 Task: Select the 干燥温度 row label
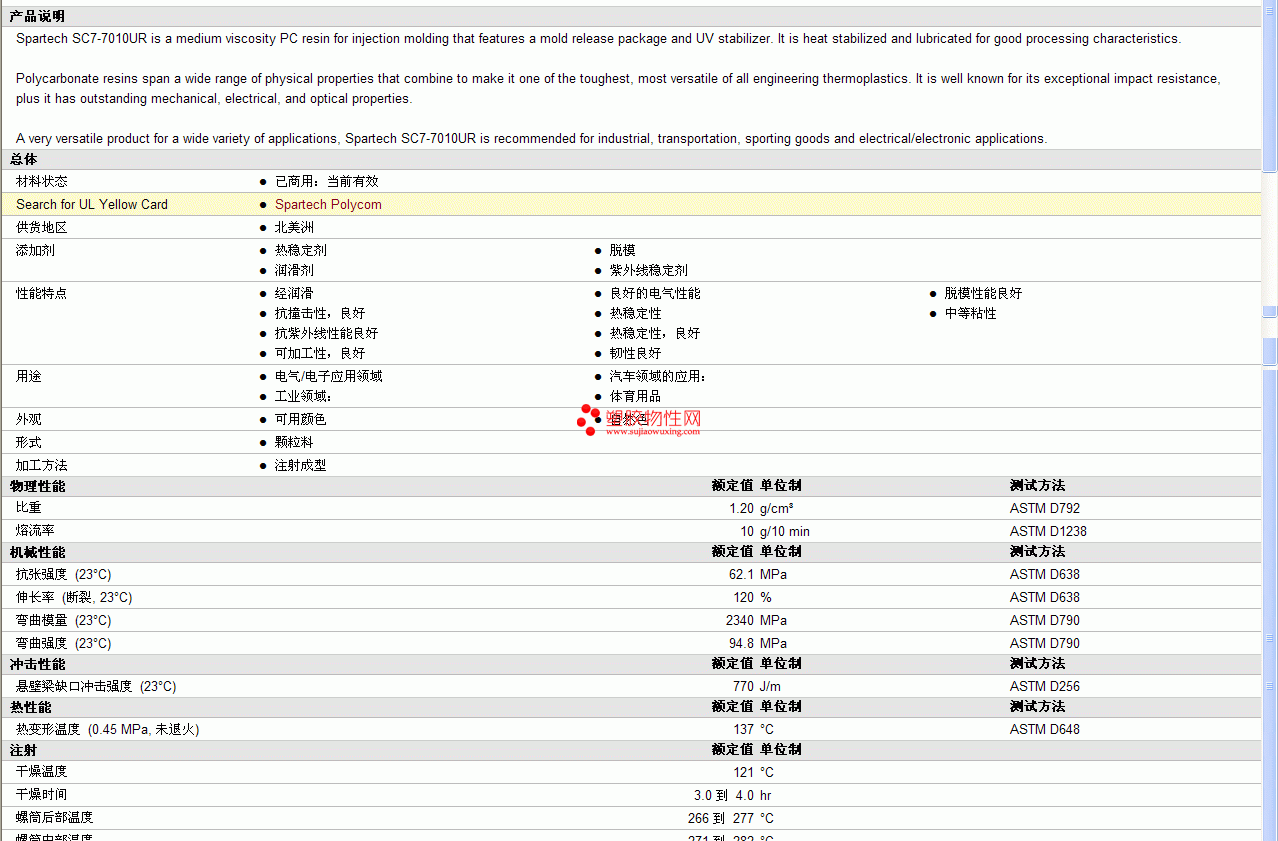tap(42, 772)
